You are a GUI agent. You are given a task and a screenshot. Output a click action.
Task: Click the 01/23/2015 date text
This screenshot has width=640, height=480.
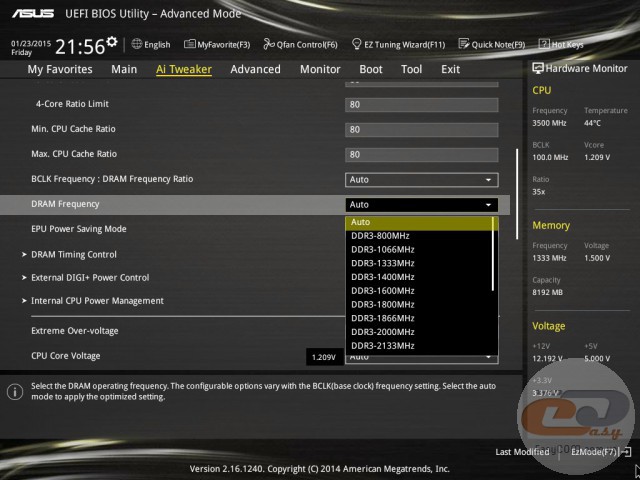click(31, 43)
